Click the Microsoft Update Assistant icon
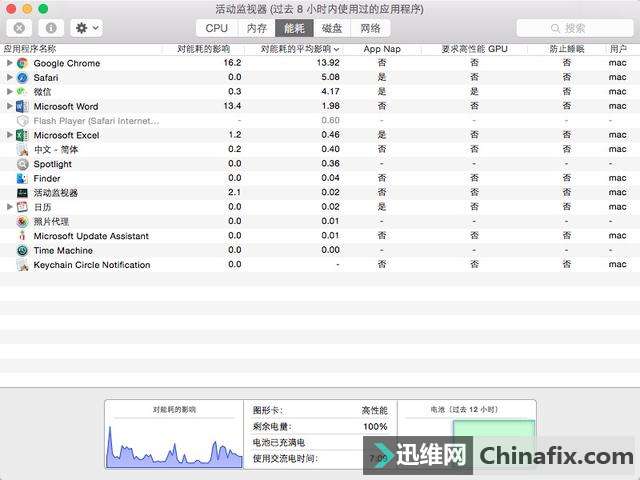The image size is (640, 480). [22, 236]
